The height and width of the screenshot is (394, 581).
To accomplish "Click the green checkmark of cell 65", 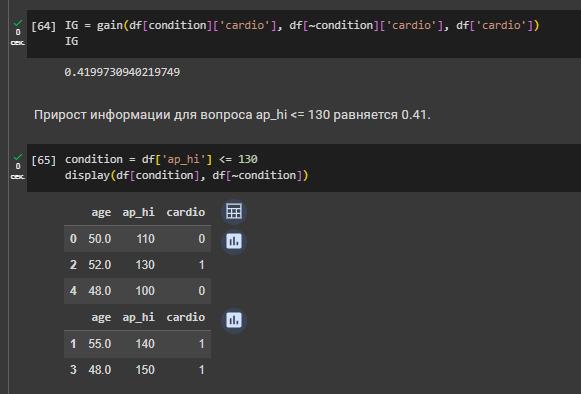I will click(x=17, y=157).
